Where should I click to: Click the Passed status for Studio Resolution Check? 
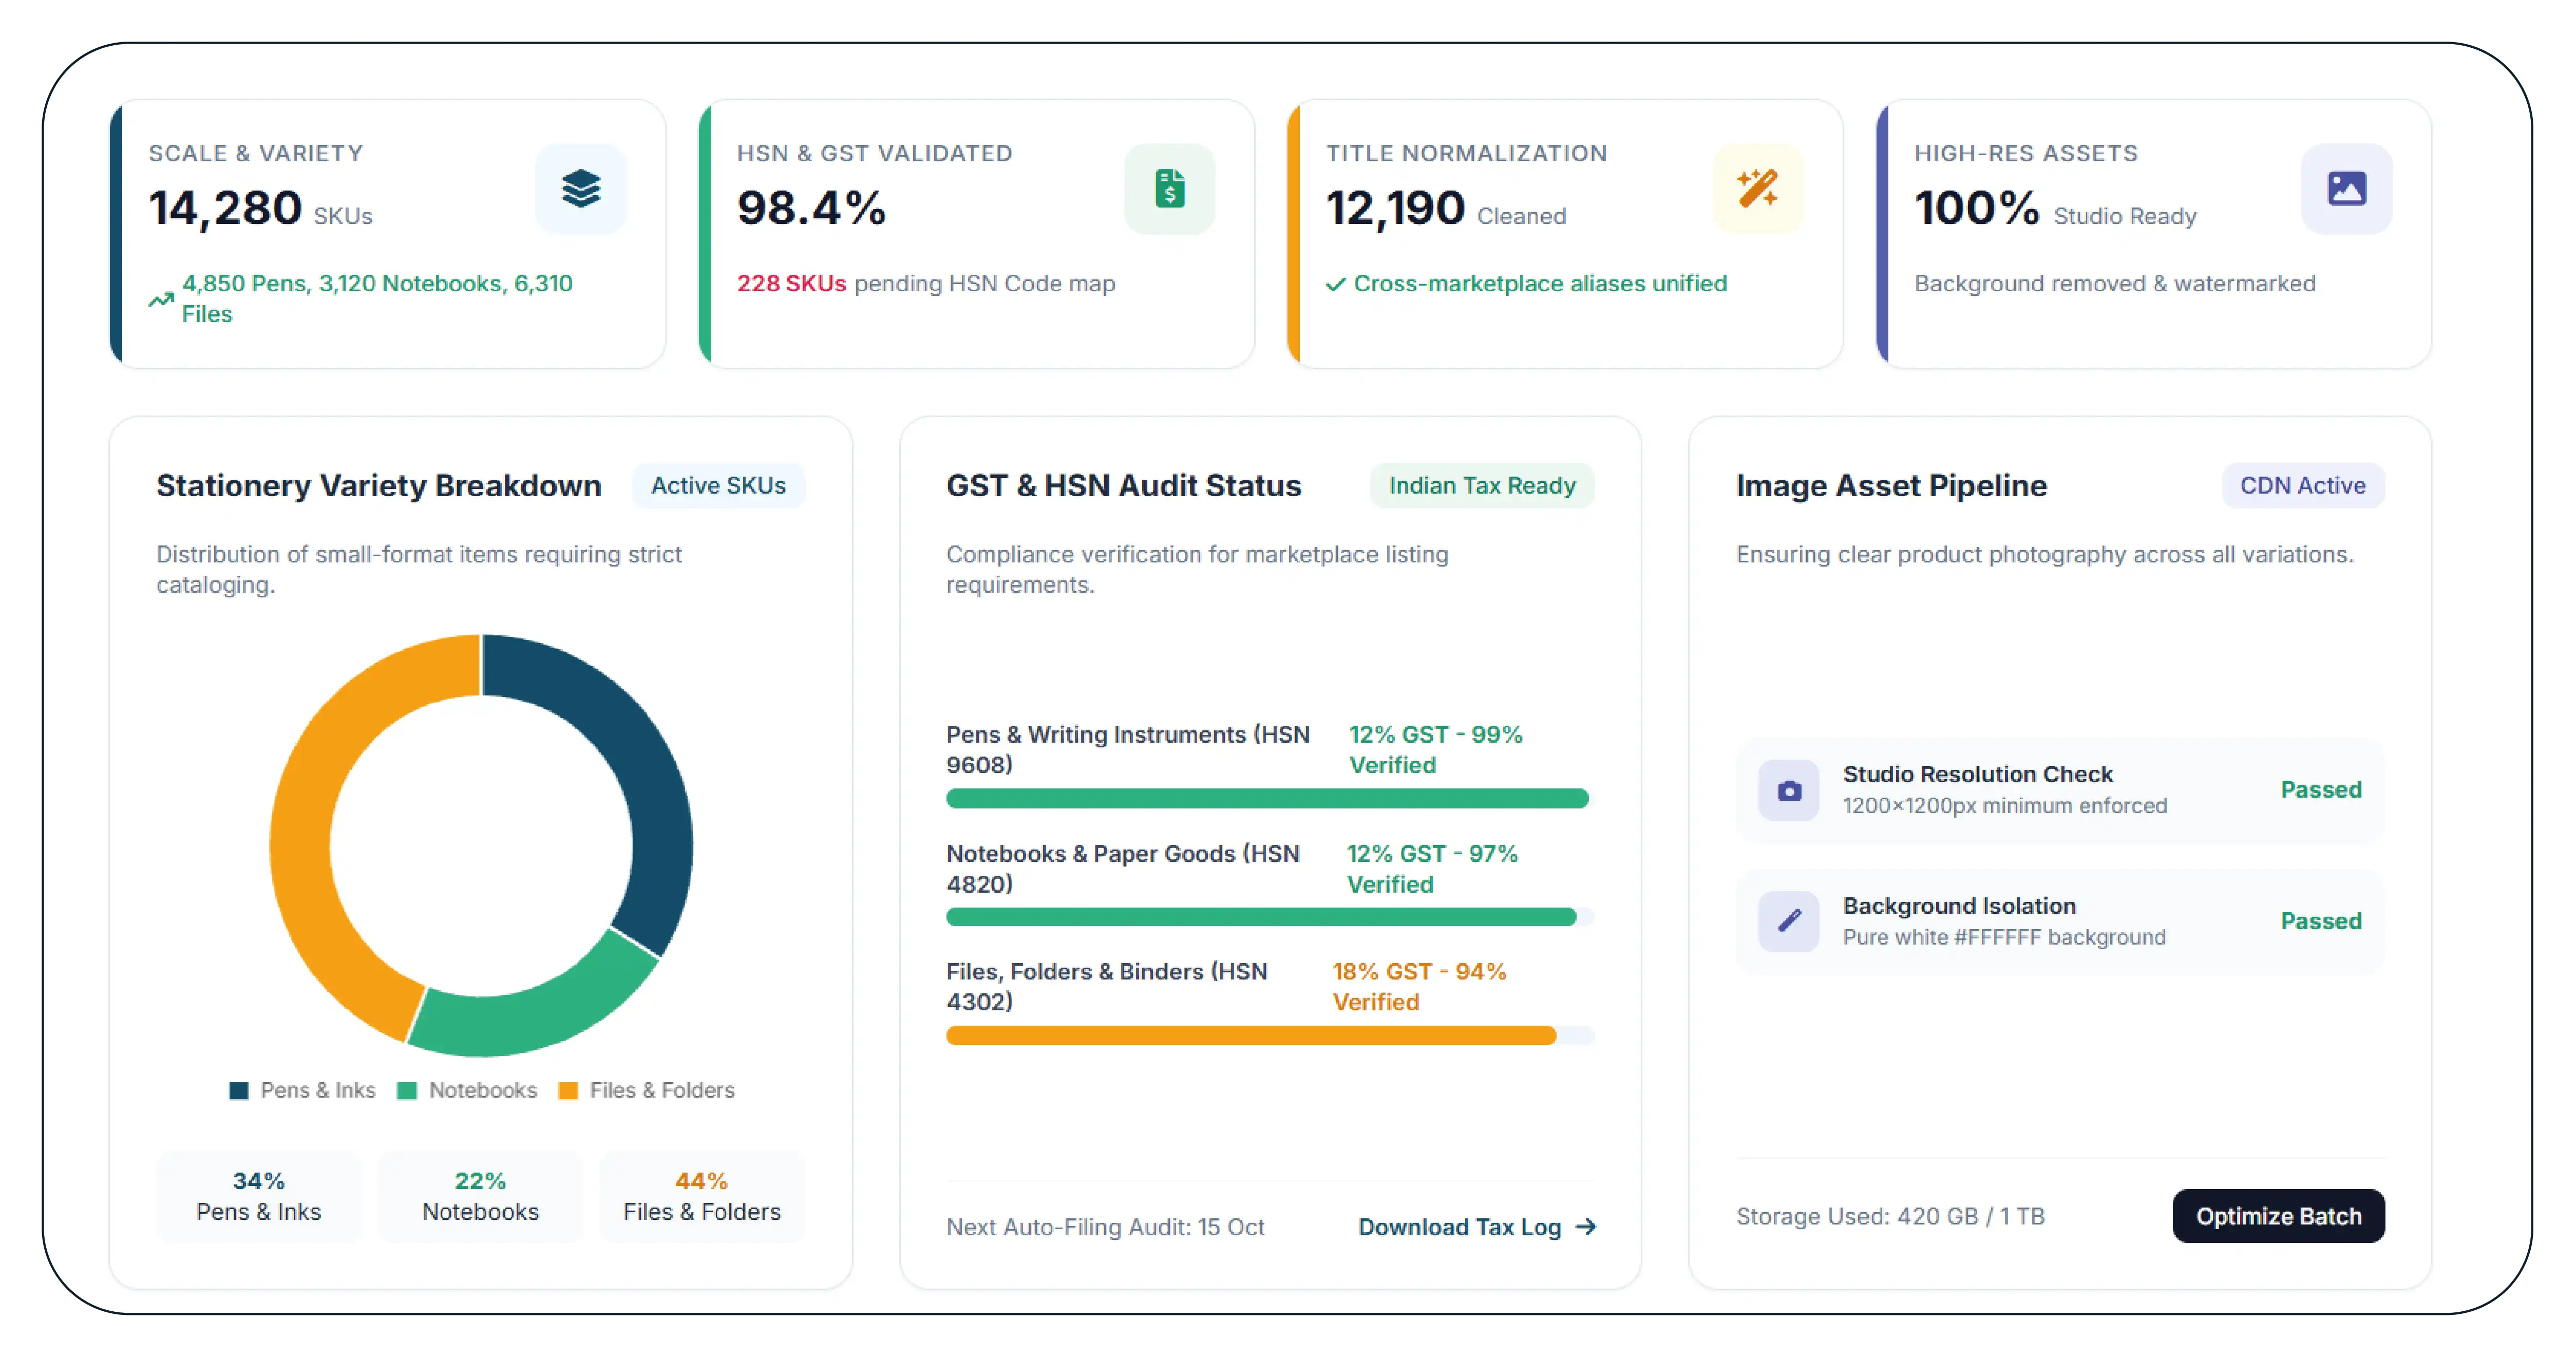[2320, 790]
